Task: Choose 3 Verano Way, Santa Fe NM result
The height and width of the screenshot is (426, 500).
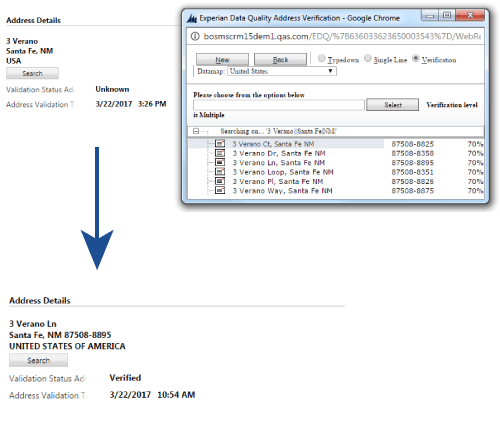Action: [x=282, y=191]
